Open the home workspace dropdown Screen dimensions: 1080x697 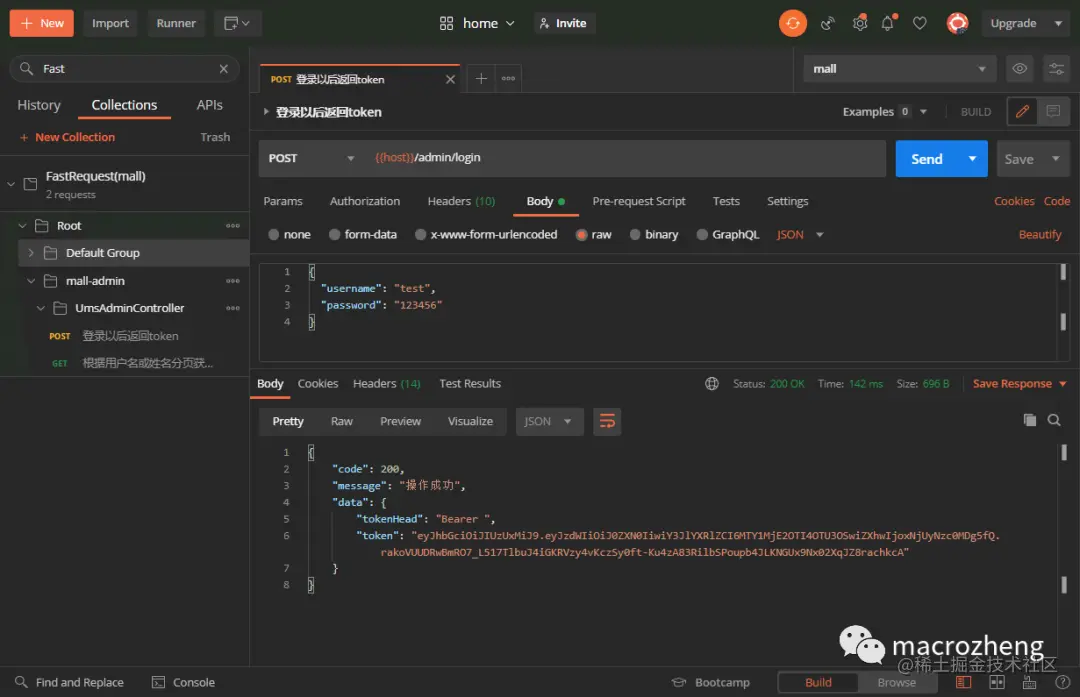pyautogui.click(x=477, y=23)
